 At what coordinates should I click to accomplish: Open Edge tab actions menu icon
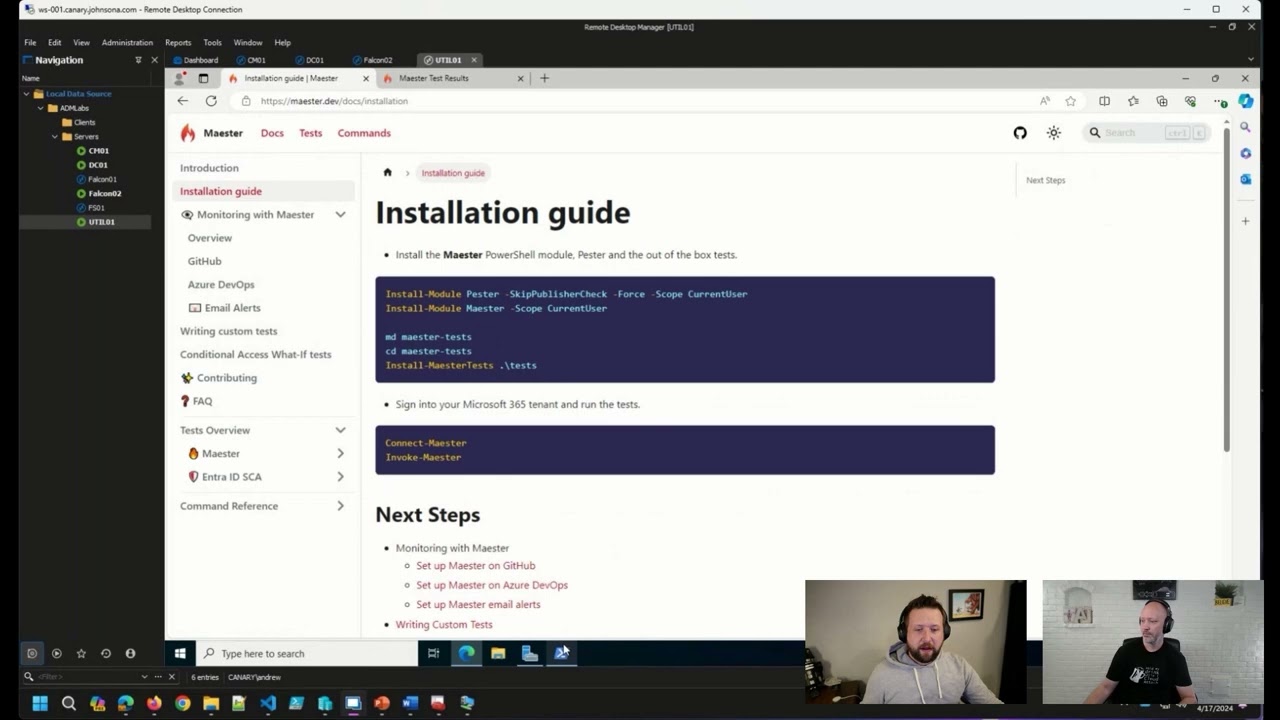coord(203,78)
